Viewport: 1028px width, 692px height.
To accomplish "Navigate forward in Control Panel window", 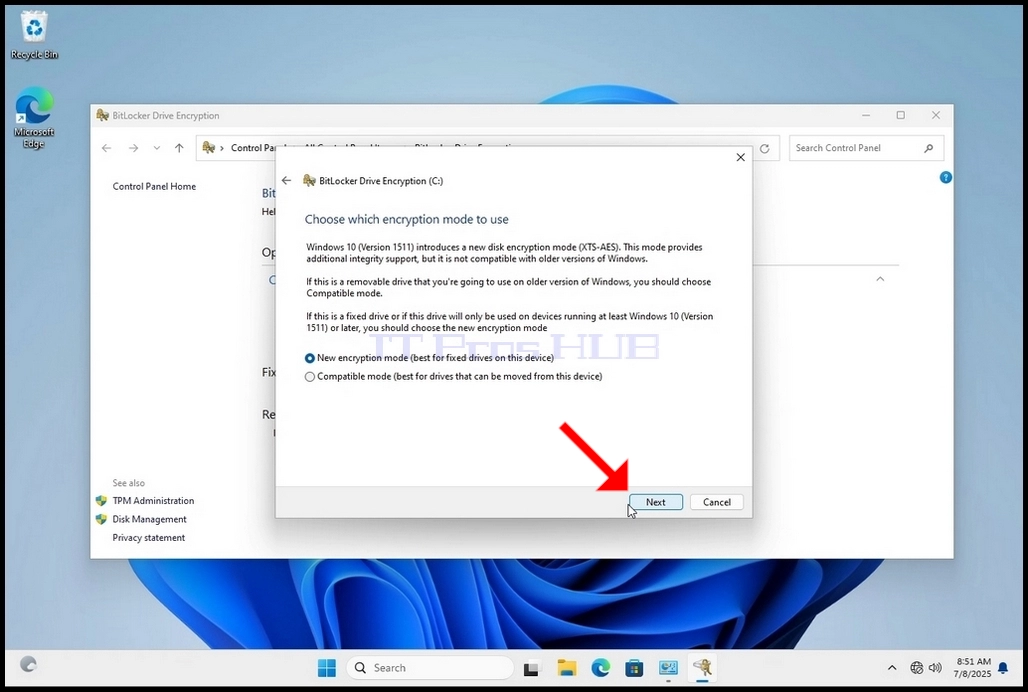I will (133, 148).
